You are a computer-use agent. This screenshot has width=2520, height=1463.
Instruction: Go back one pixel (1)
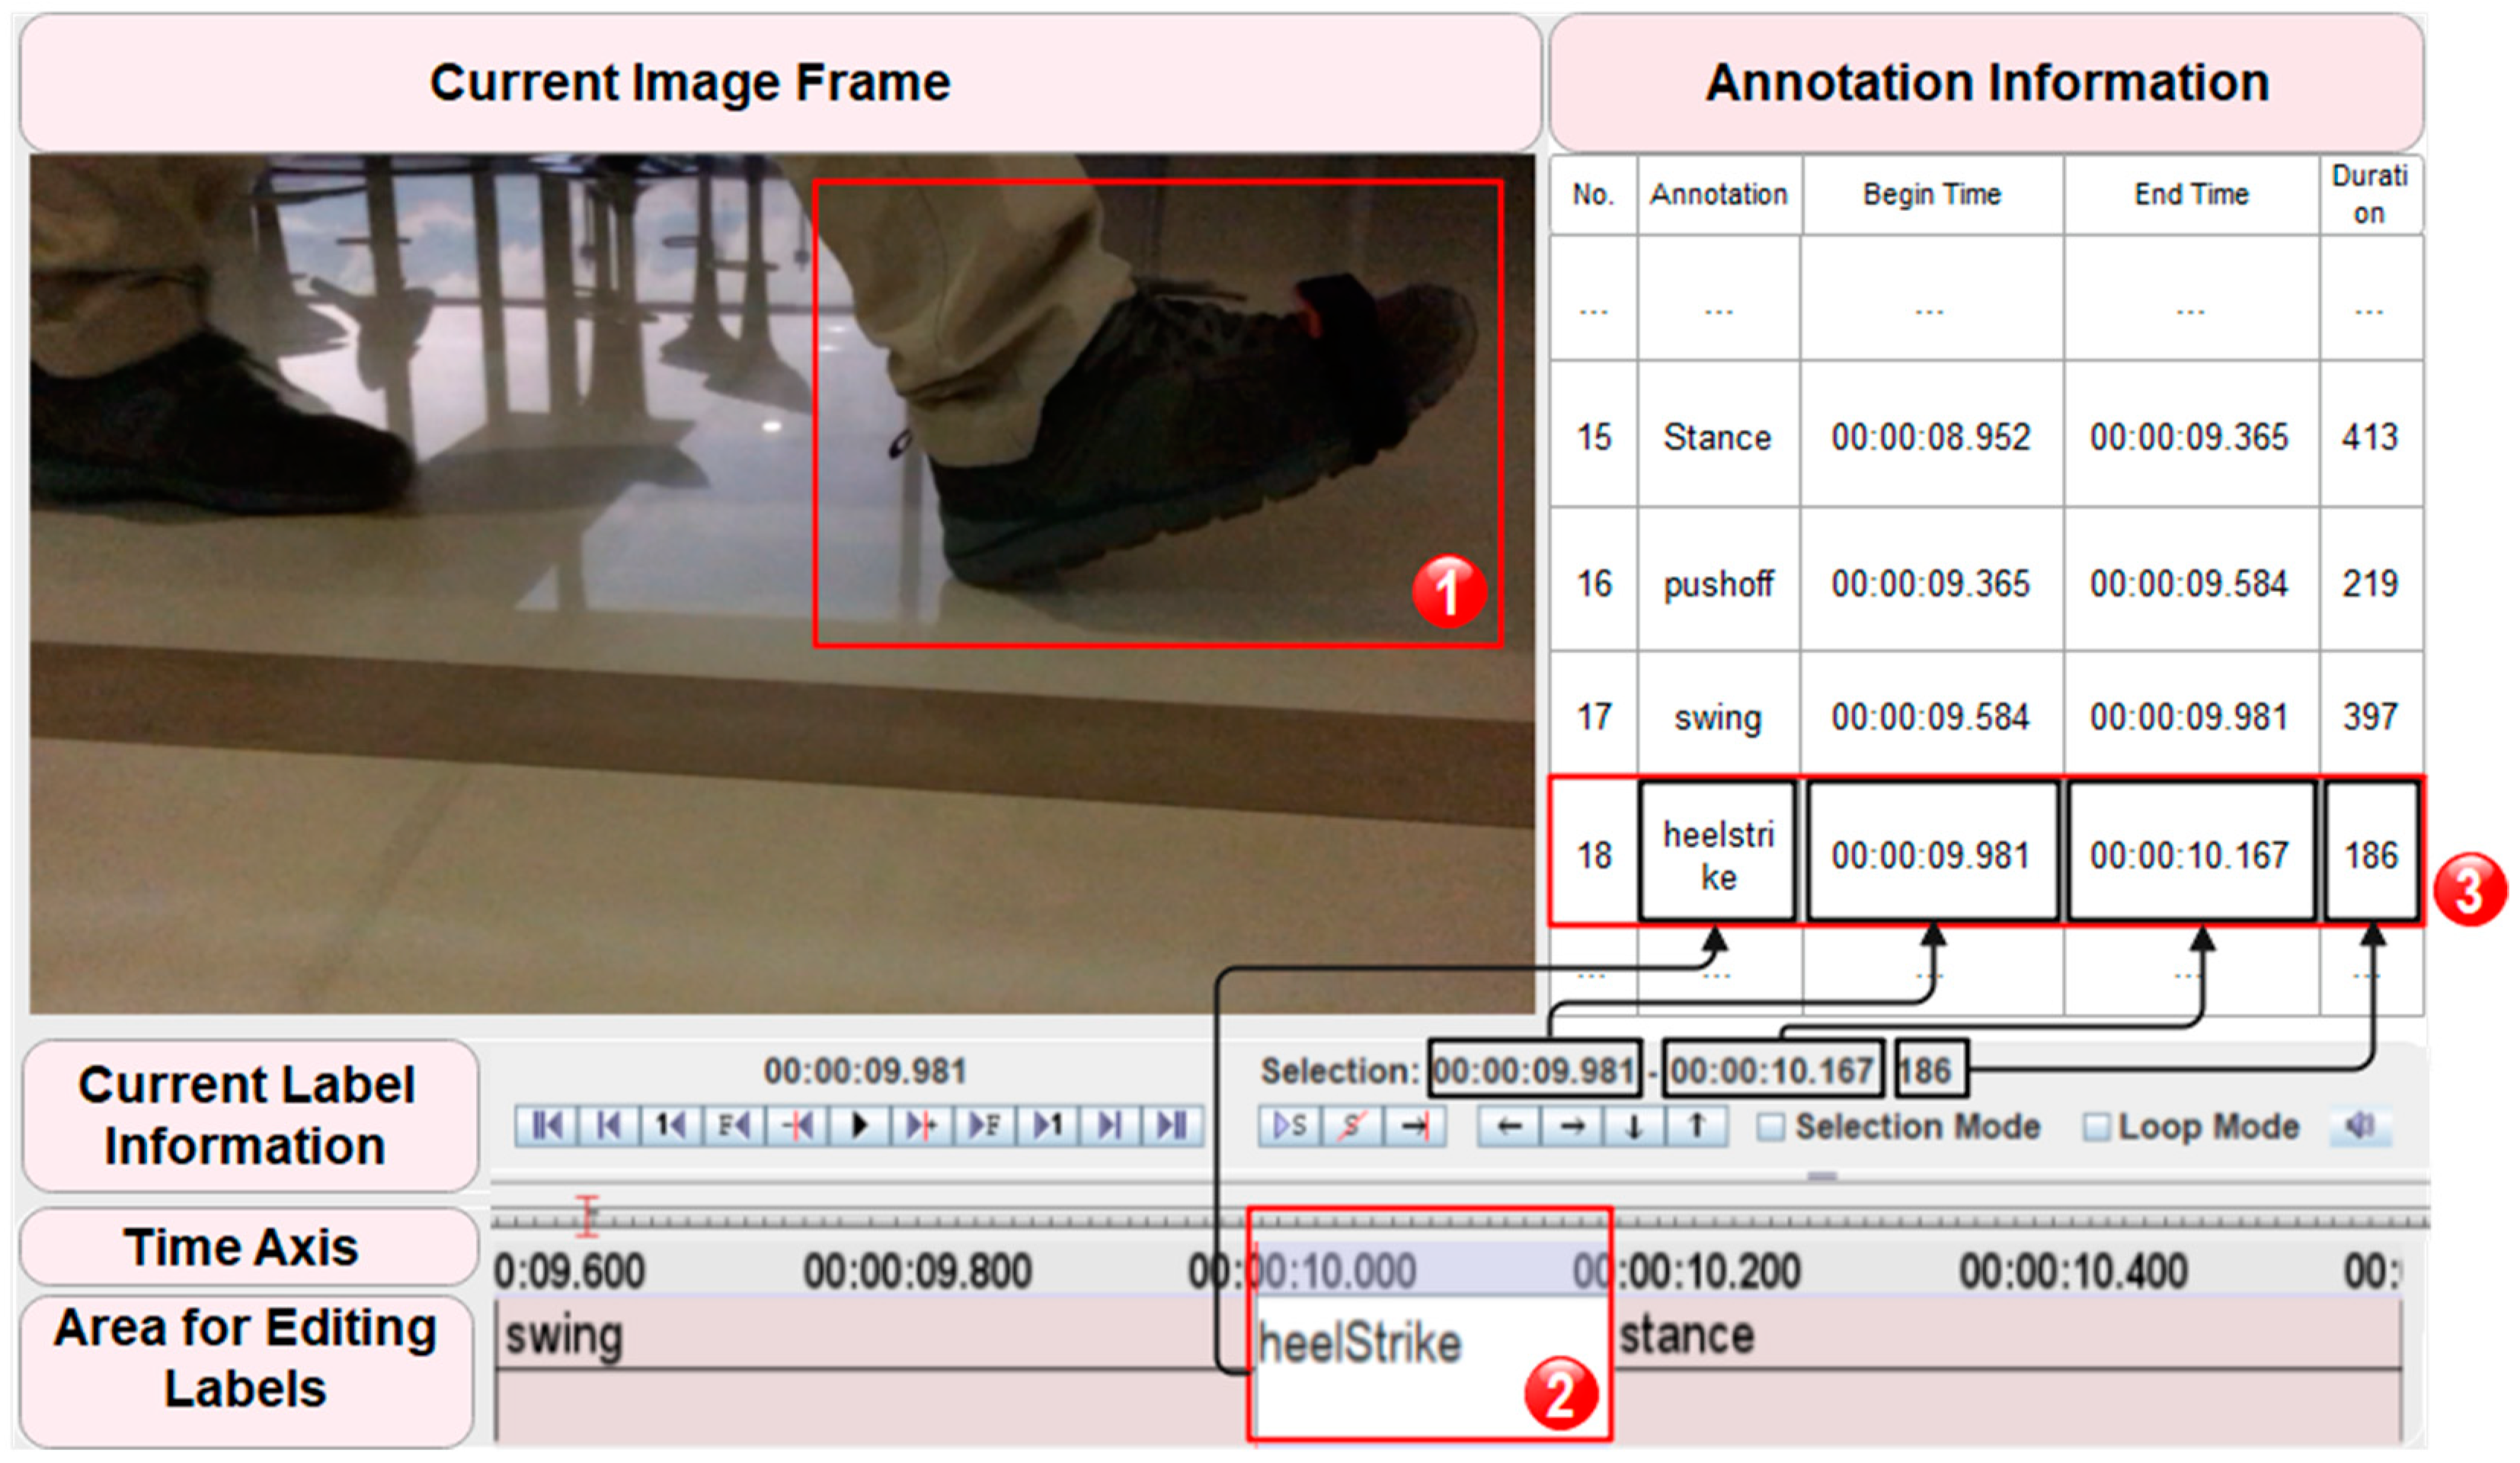[x=671, y=1127]
